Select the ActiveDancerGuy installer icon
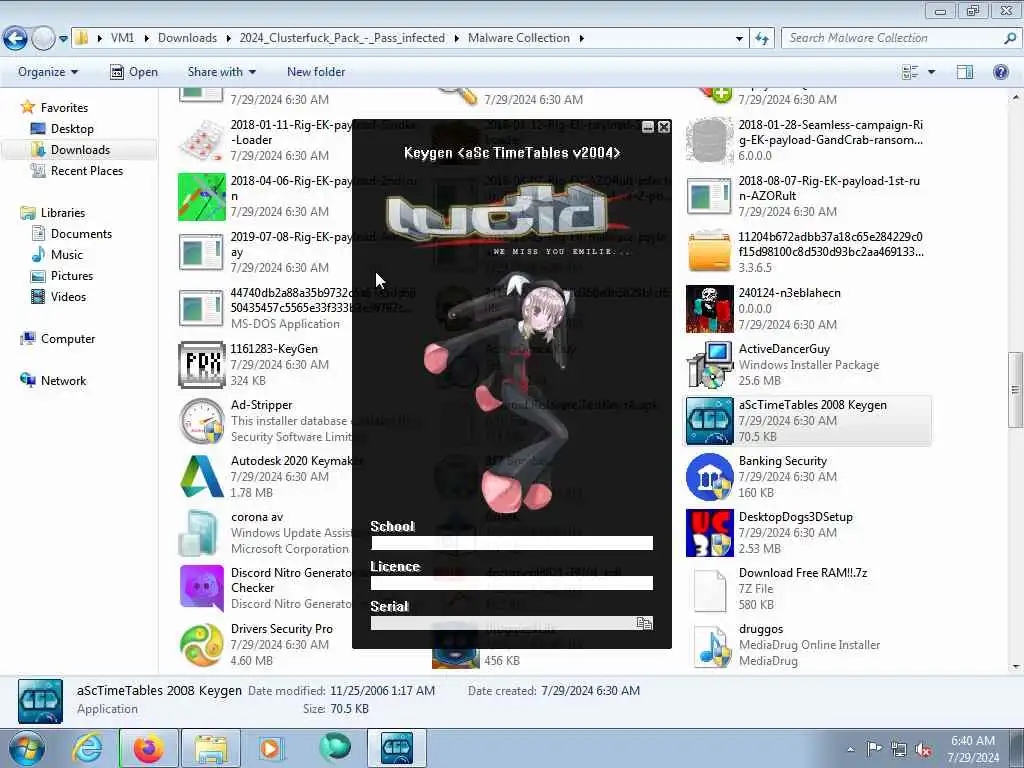This screenshot has width=1024, height=768. pos(710,364)
